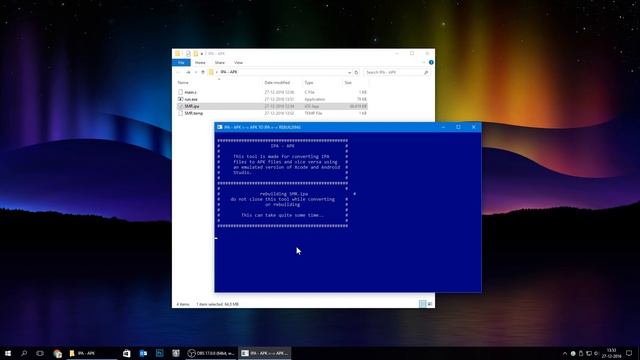The height and width of the screenshot is (360, 640).
Task: Click the round tray icon beside the chevron
Action: [x=573, y=353]
